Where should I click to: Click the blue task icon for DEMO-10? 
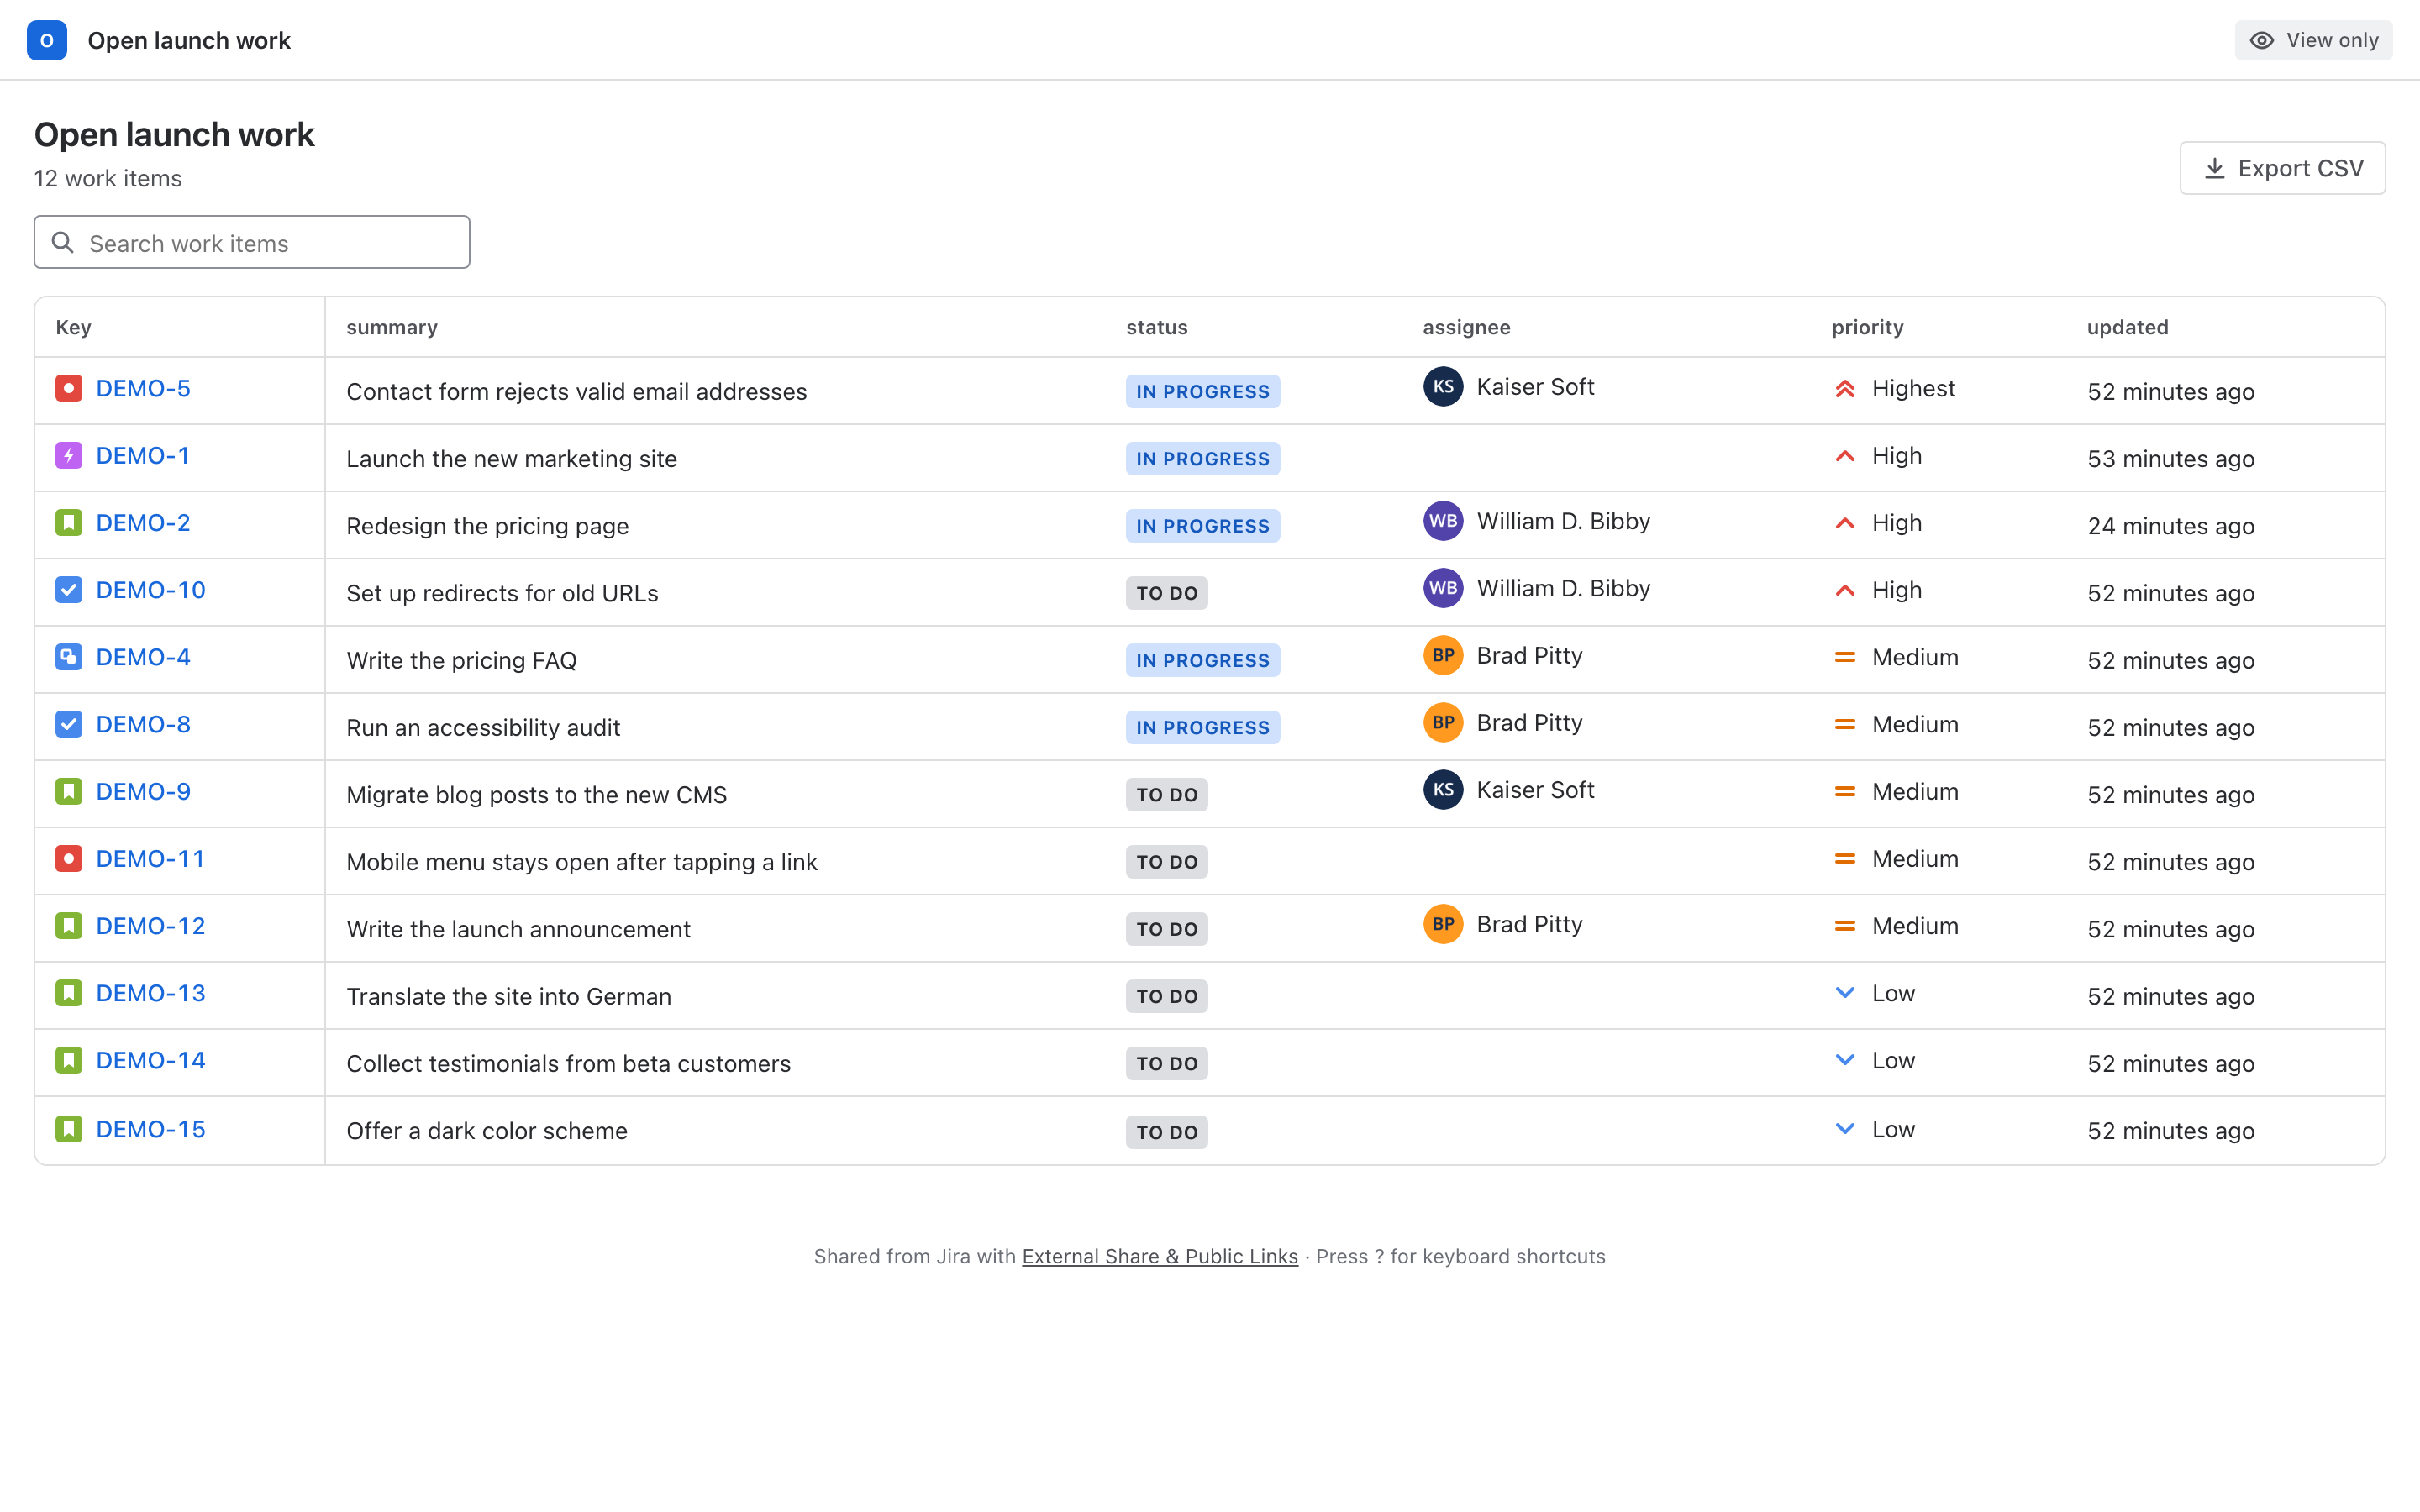point(69,589)
